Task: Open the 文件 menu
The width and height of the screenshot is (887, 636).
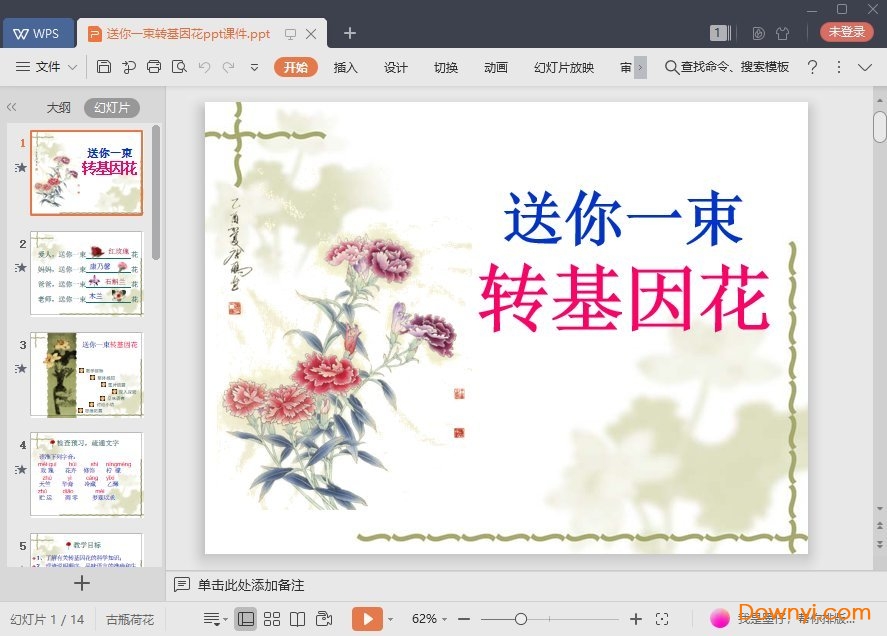Action: tap(49, 67)
